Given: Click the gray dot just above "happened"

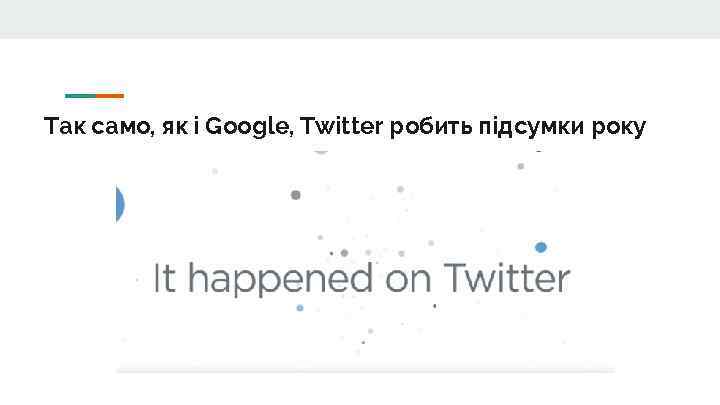Looking at the screenshot, I should (344, 253).
